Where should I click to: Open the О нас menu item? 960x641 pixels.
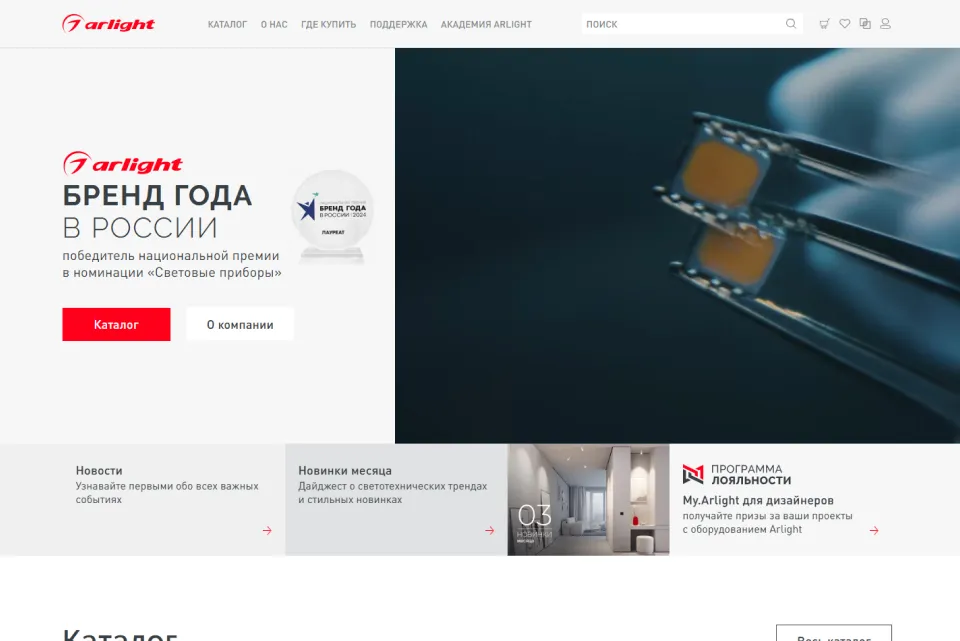(x=274, y=24)
